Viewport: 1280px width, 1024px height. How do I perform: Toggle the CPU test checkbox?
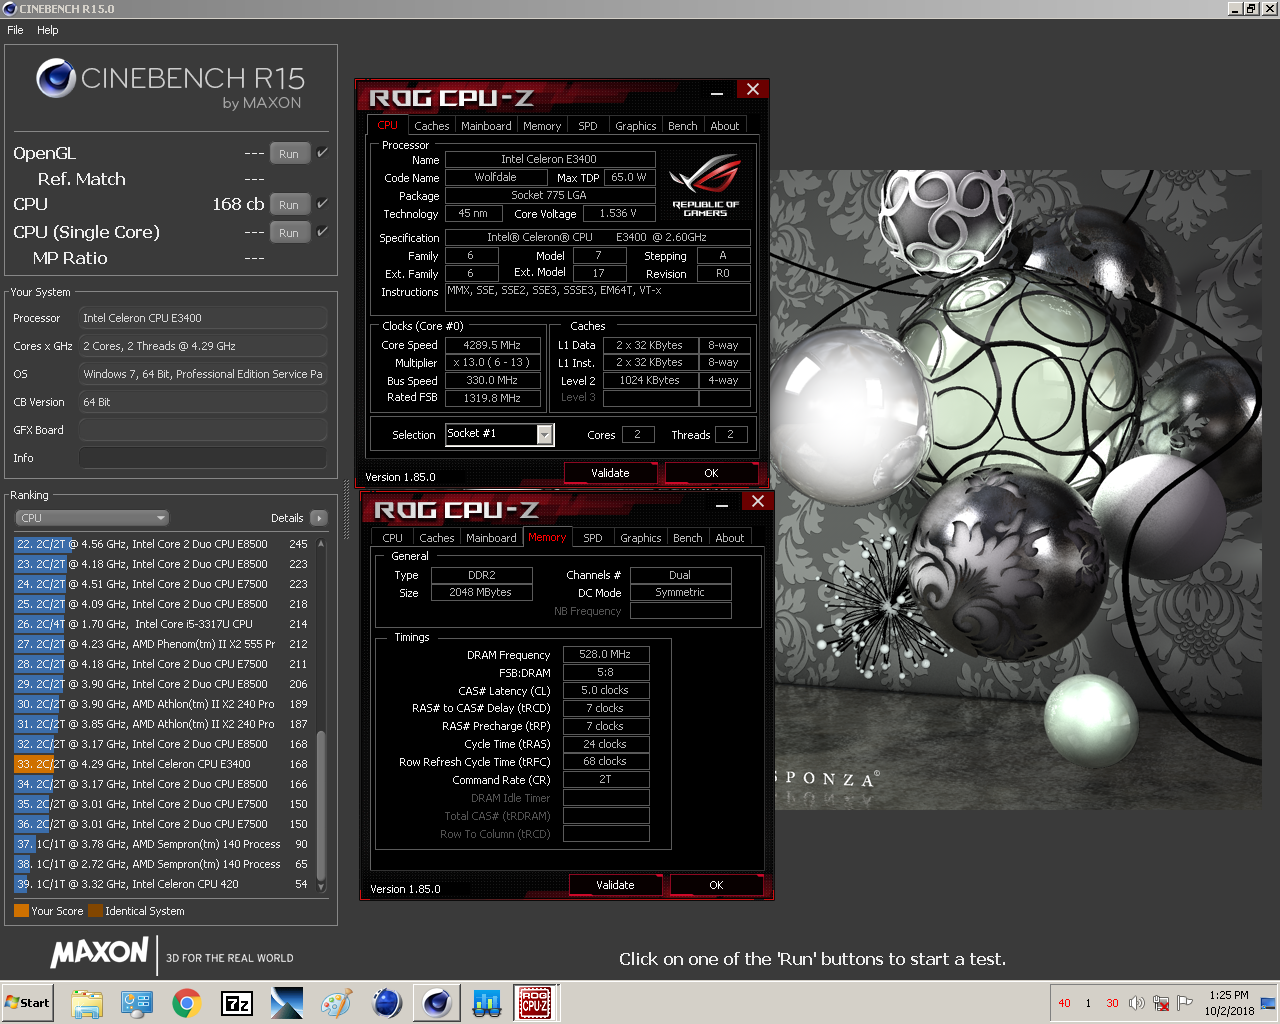[x=322, y=204]
